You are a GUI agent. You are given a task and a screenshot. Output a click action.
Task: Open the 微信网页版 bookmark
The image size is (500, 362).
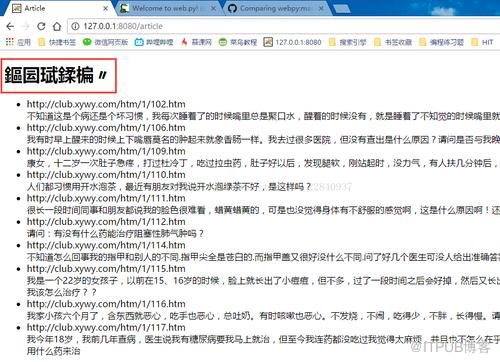[x=105, y=42]
